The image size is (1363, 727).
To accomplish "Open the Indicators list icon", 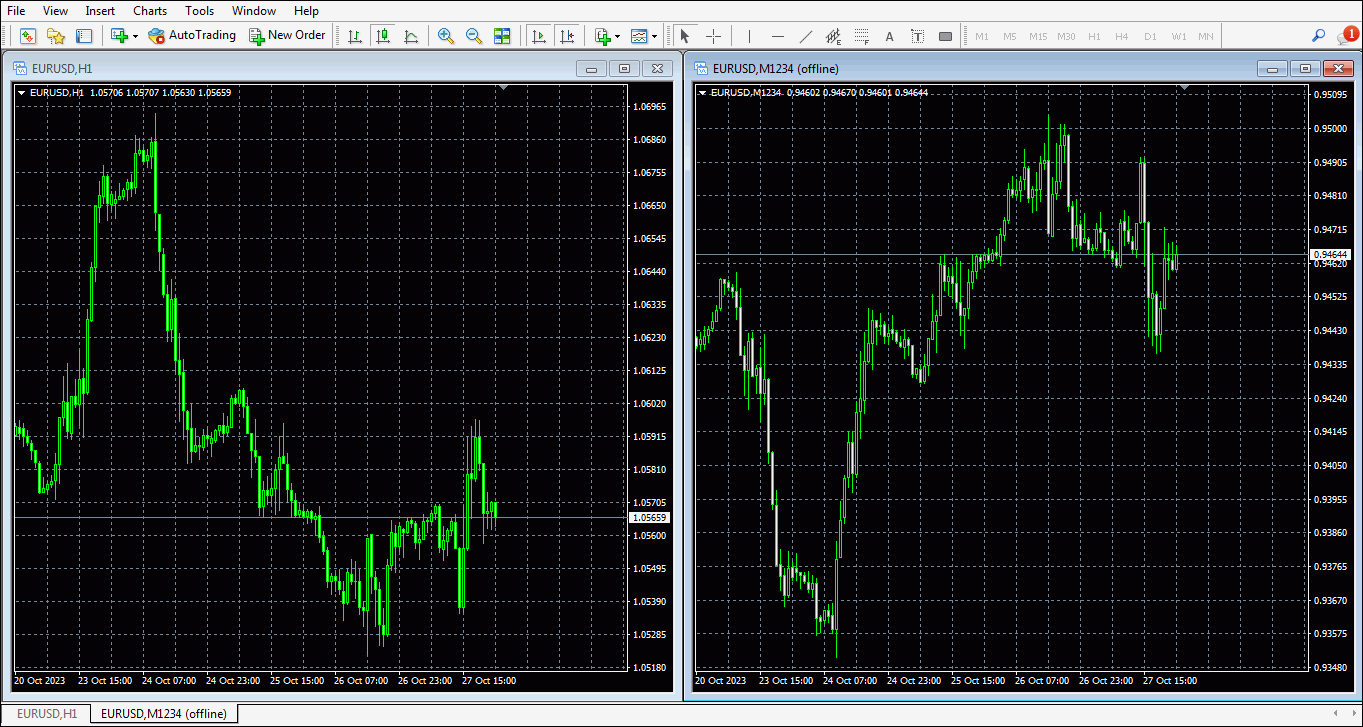I will [x=602, y=36].
